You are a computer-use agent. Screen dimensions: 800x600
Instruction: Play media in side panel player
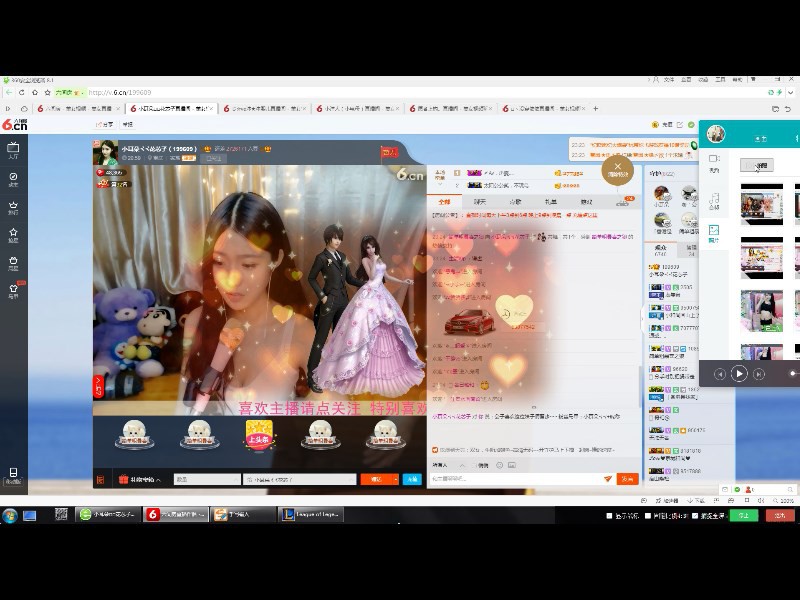(x=739, y=373)
